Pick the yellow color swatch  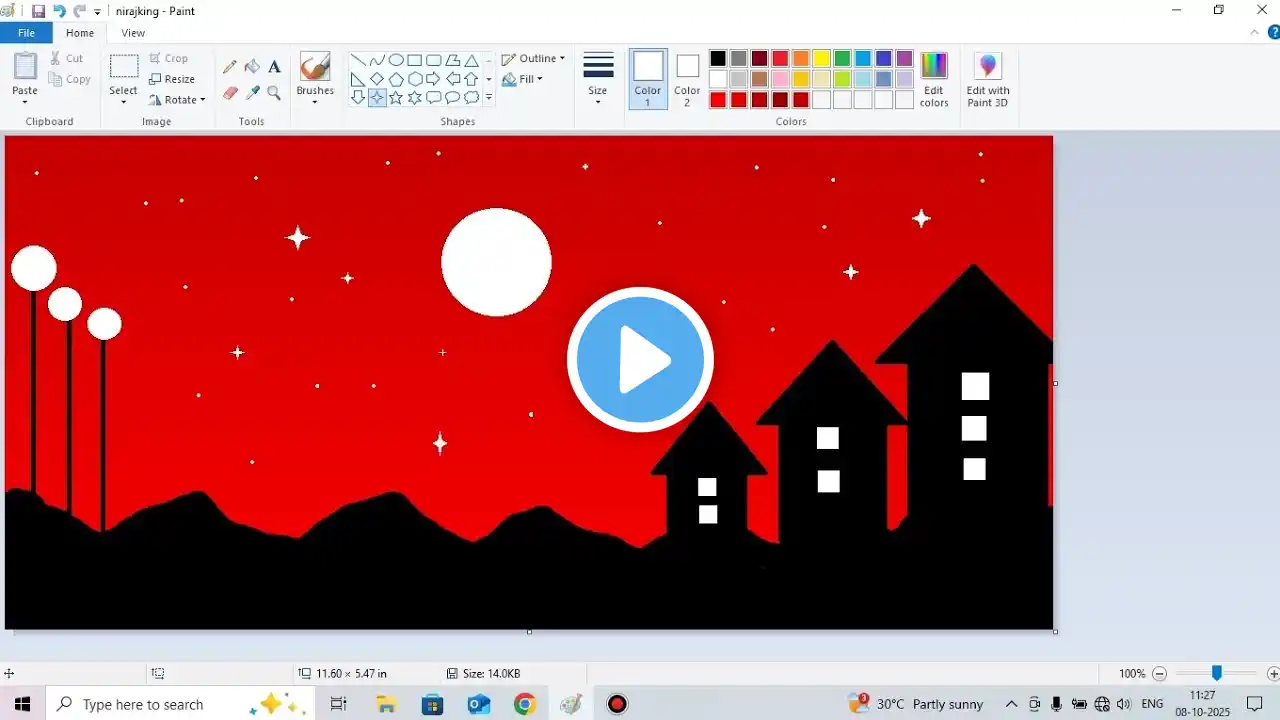point(822,58)
